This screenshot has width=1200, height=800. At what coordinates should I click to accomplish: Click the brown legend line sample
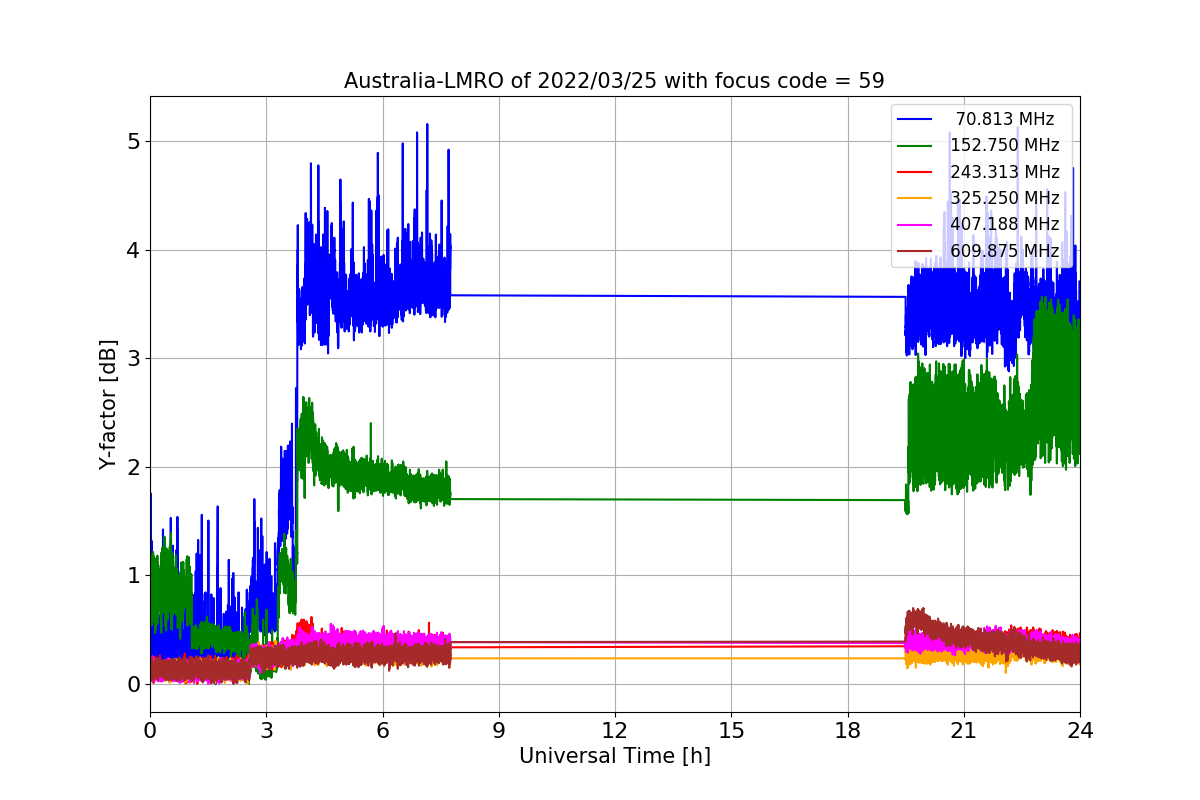pyautogui.click(x=915, y=251)
